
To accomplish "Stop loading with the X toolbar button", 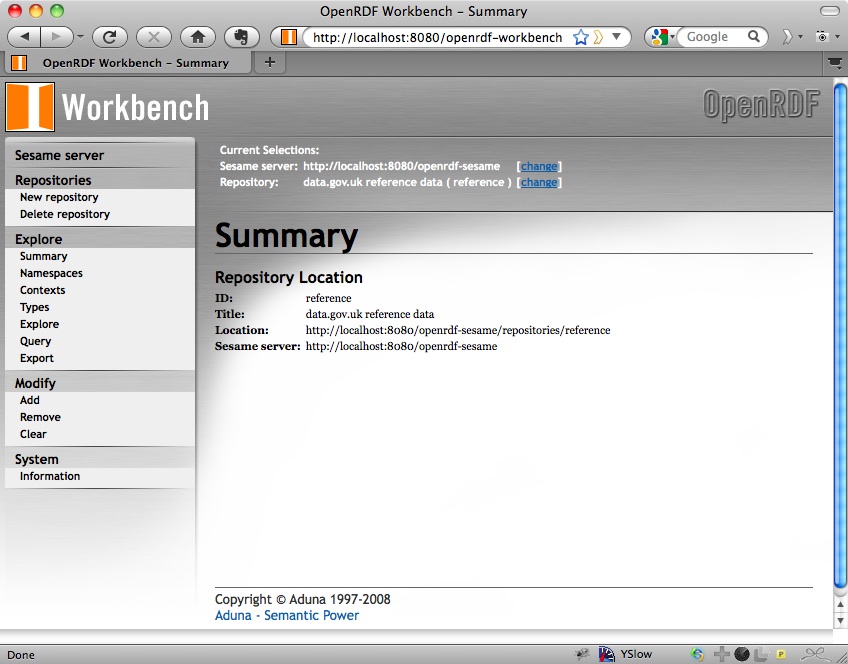I will click(x=154, y=37).
